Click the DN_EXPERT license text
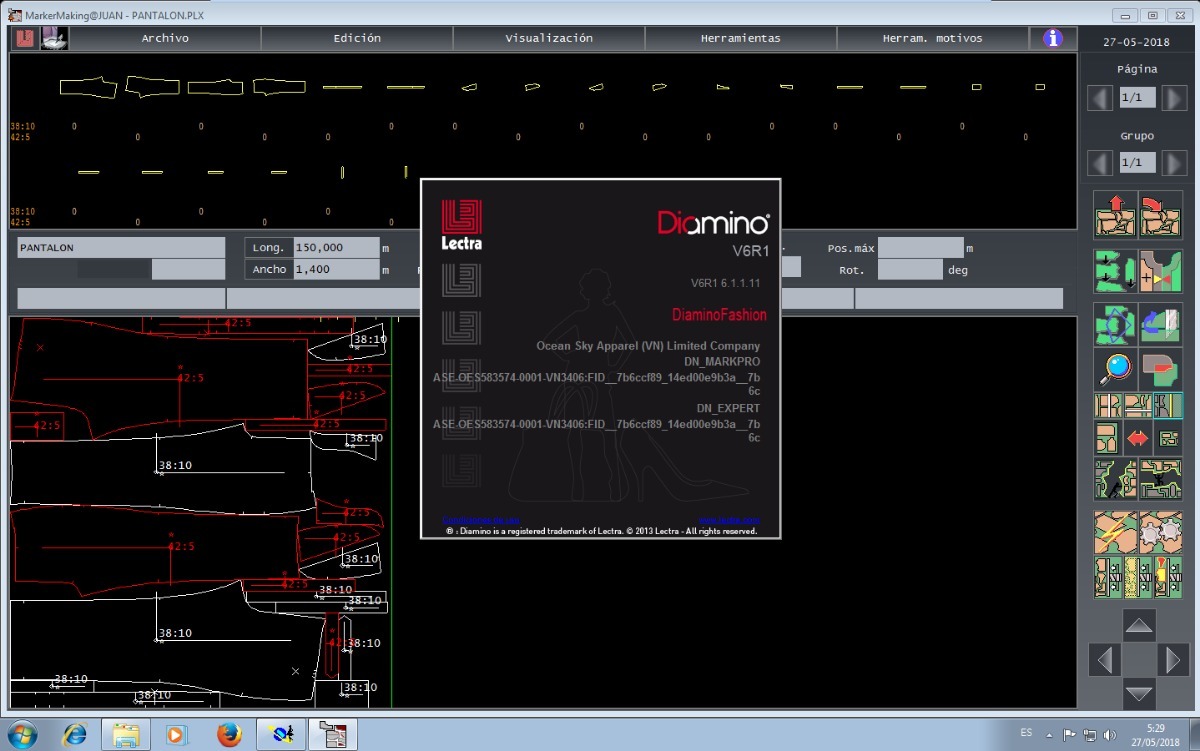The width and height of the screenshot is (1200, 751). 728,408
